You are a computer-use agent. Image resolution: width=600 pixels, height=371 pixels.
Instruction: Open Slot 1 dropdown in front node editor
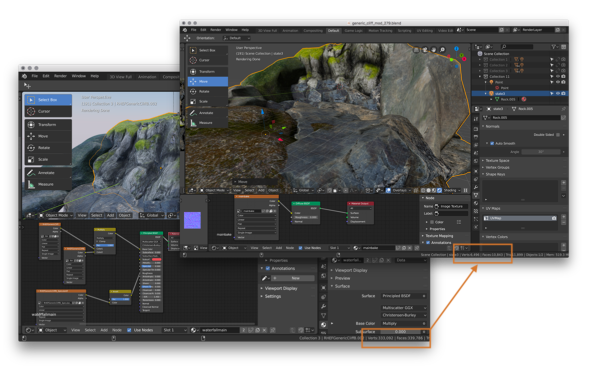coord(339,248)
